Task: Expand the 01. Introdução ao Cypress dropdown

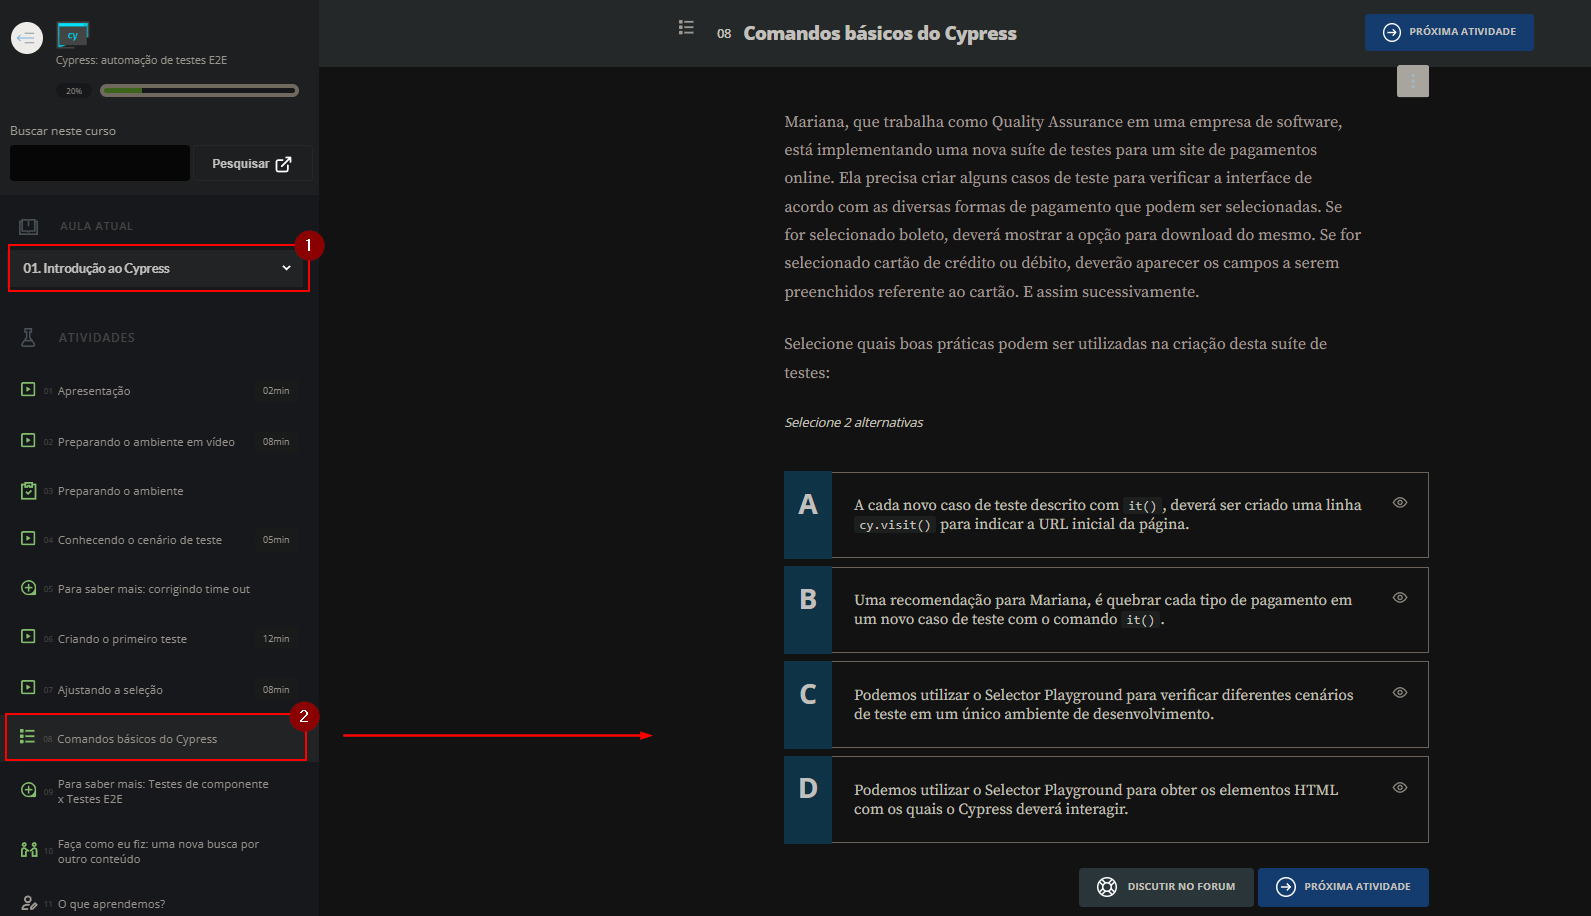Action: tap(158, 268)
